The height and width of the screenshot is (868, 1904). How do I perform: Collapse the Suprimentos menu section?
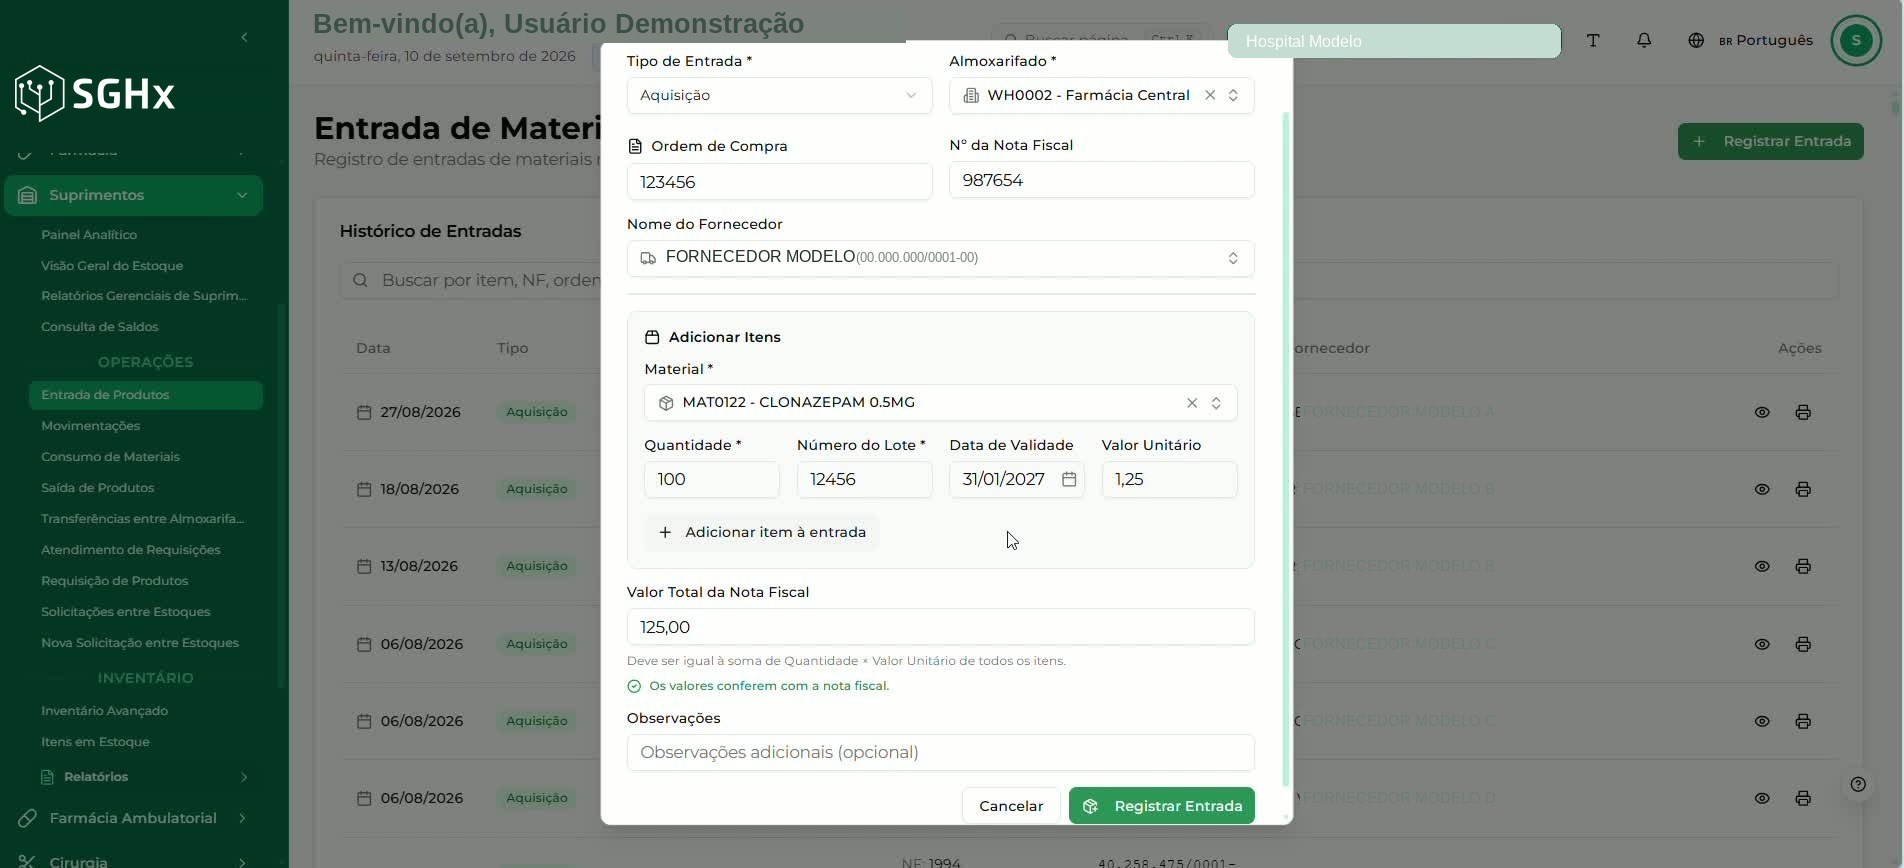pos(134,195)
